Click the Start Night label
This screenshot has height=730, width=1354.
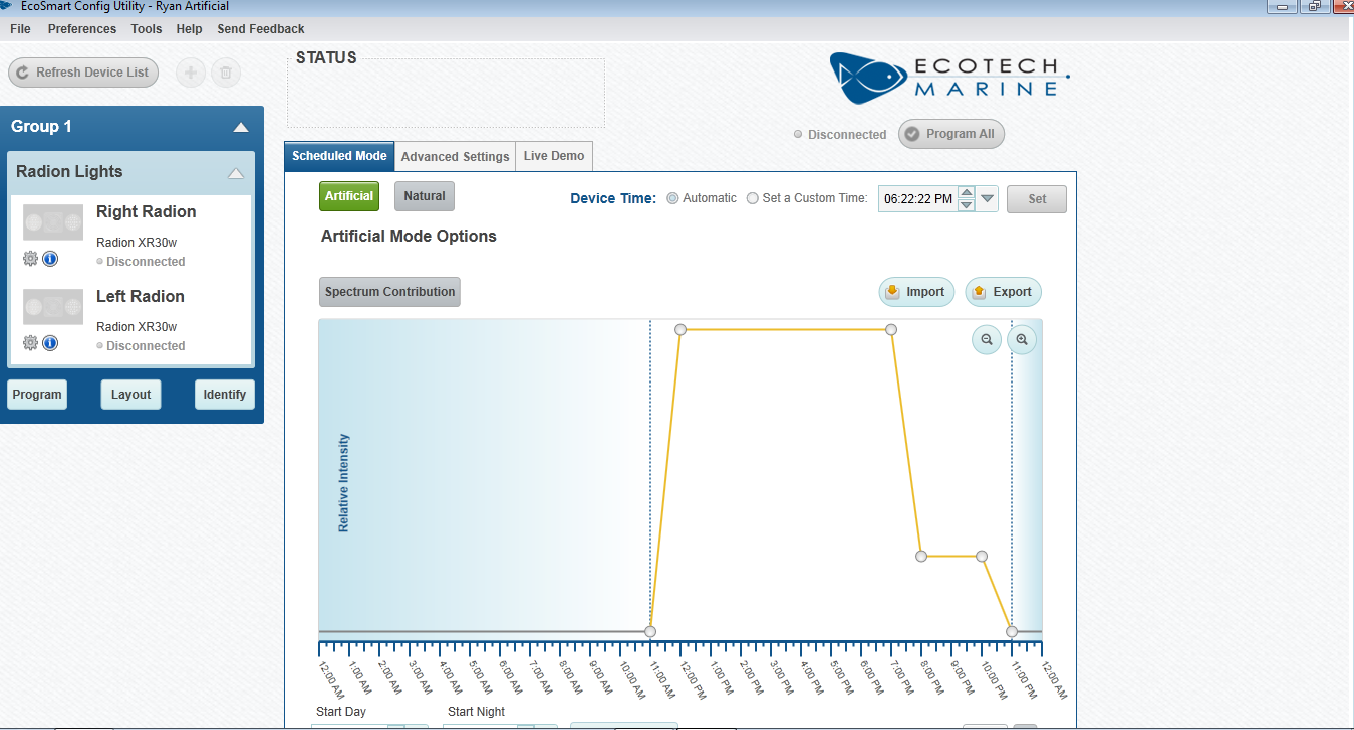tap(477, 712)
